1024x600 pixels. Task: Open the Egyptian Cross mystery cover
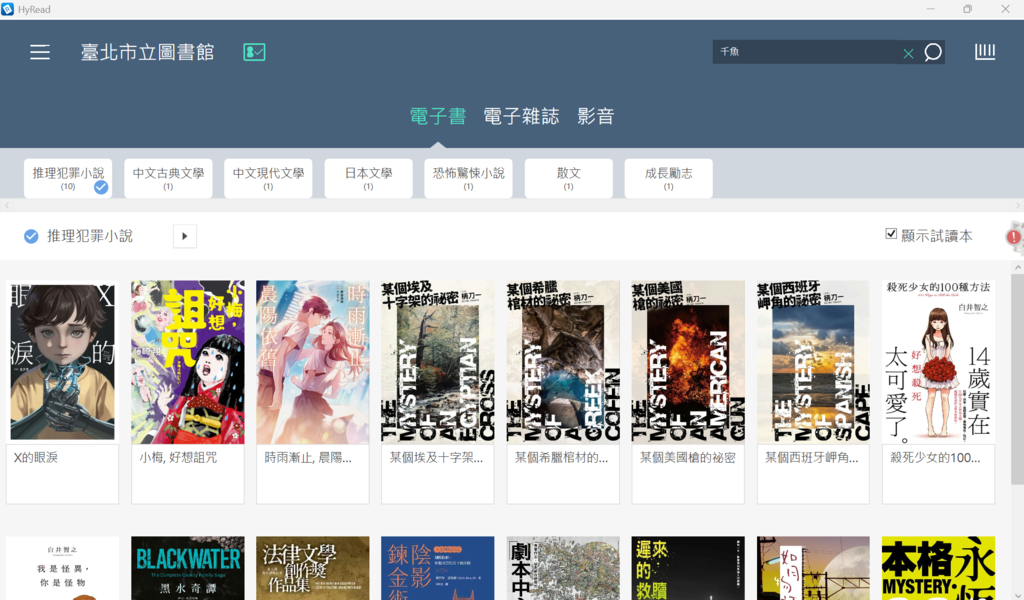pos(438,362)
